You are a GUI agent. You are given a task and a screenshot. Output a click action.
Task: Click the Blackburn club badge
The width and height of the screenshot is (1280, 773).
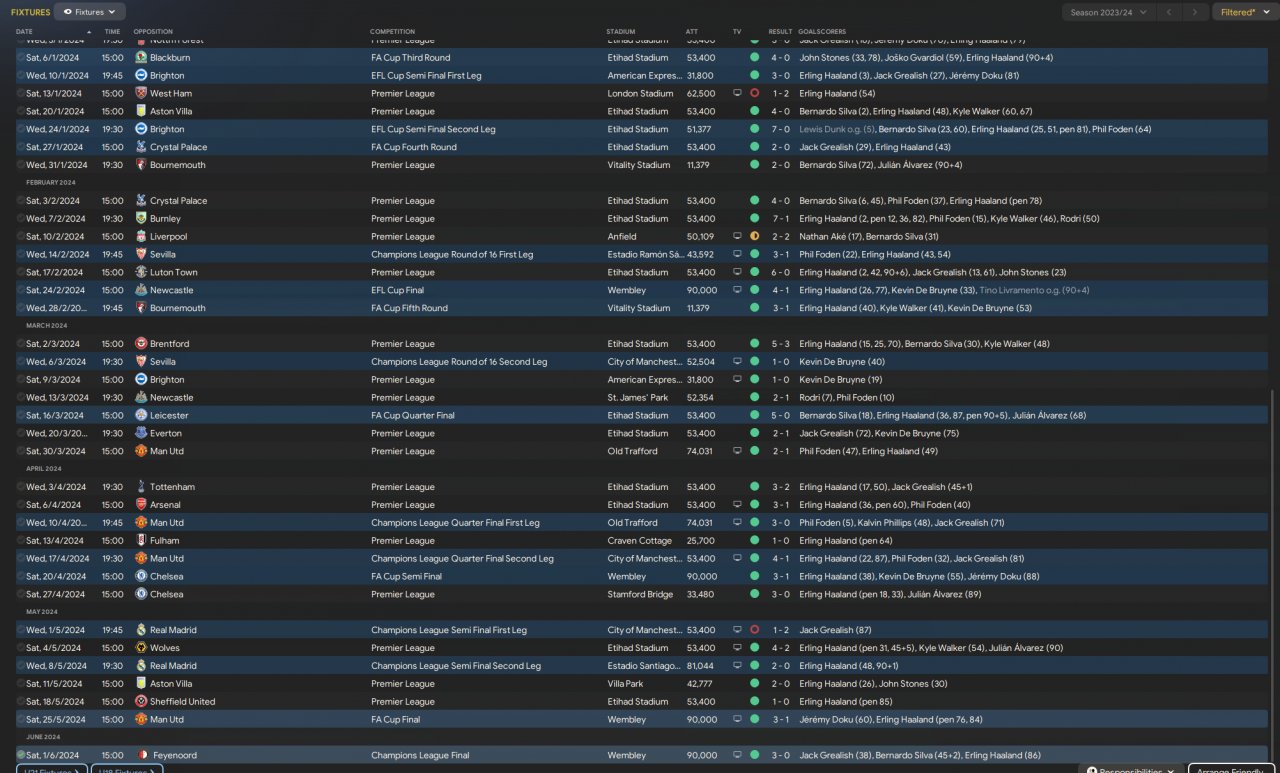coord(141,58)
